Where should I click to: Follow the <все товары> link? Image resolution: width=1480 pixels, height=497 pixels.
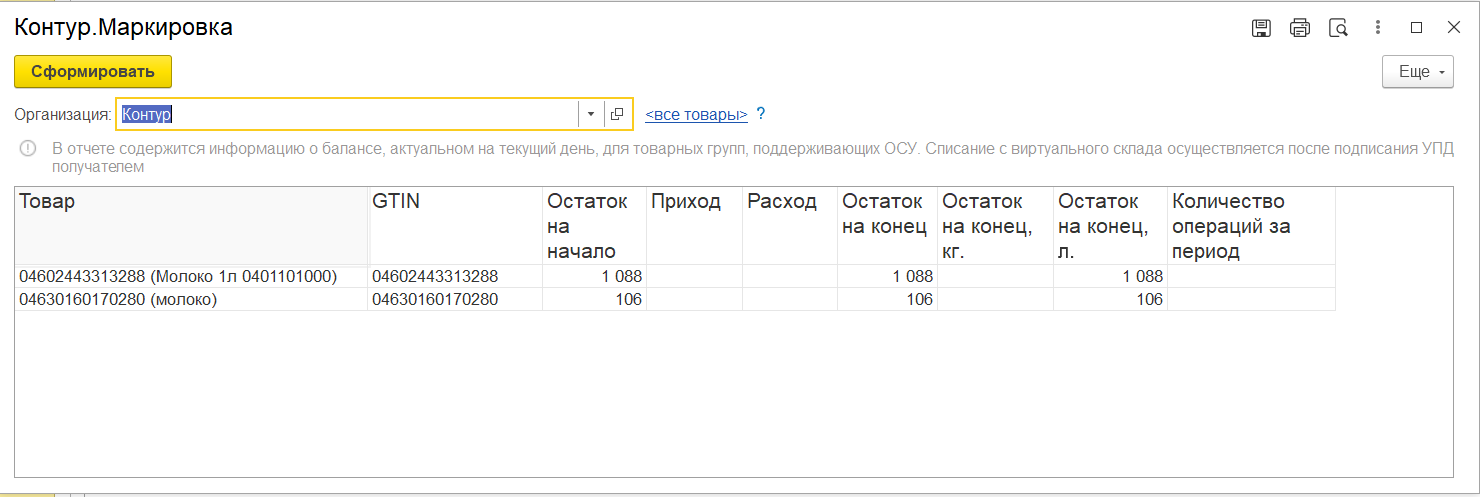pos(696,115)
